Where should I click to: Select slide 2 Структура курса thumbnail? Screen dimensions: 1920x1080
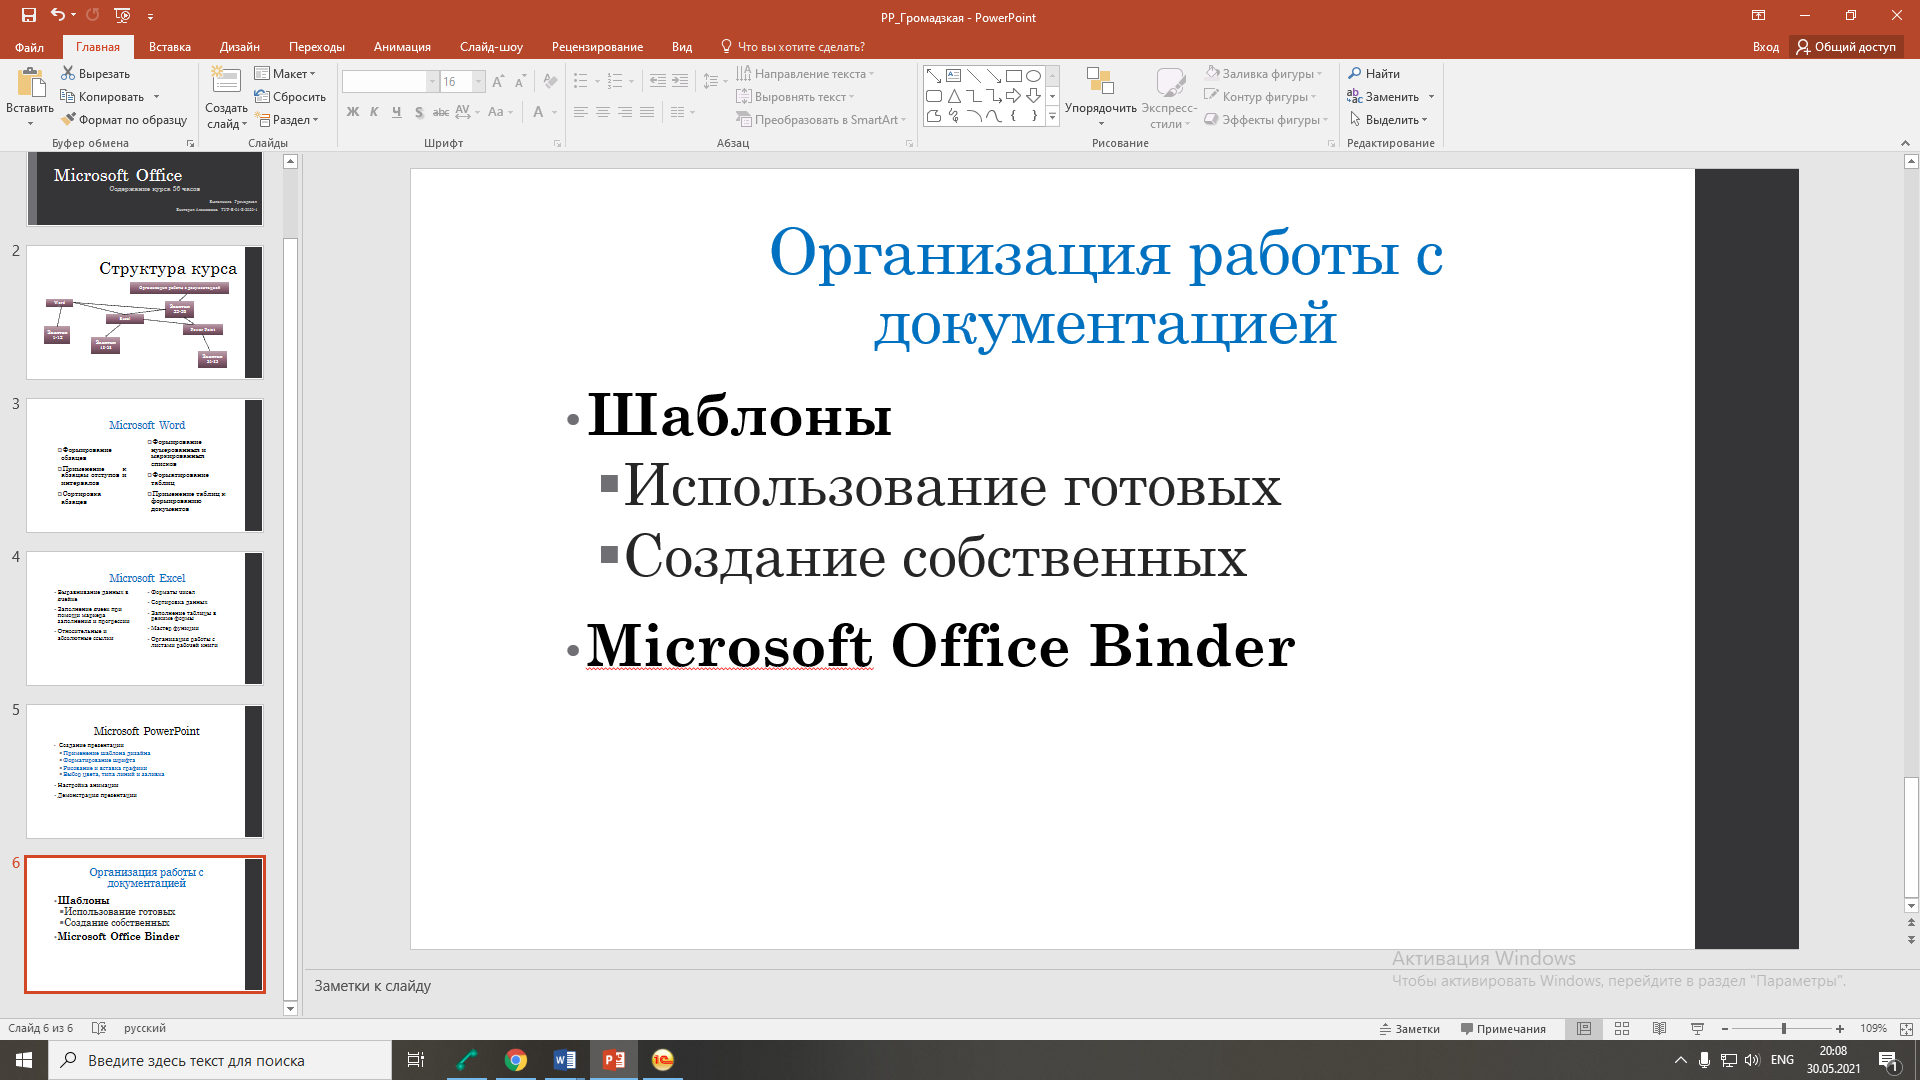[145, 312]
